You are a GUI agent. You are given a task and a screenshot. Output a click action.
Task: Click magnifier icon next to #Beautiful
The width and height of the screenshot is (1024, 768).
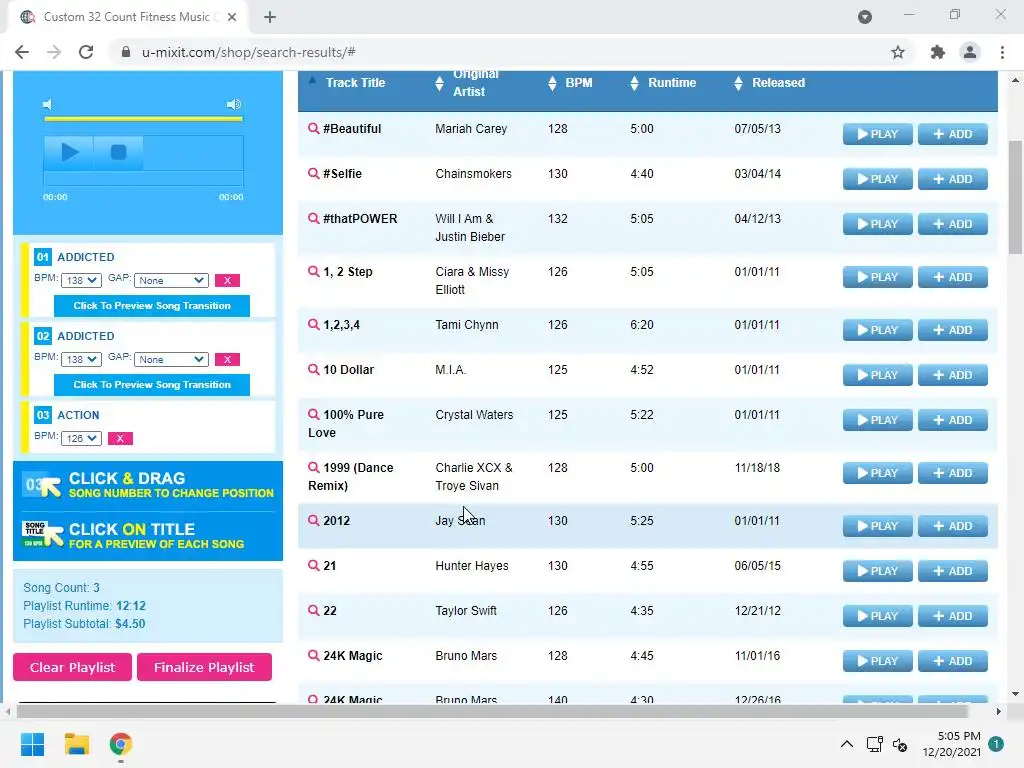coord(313,129)
